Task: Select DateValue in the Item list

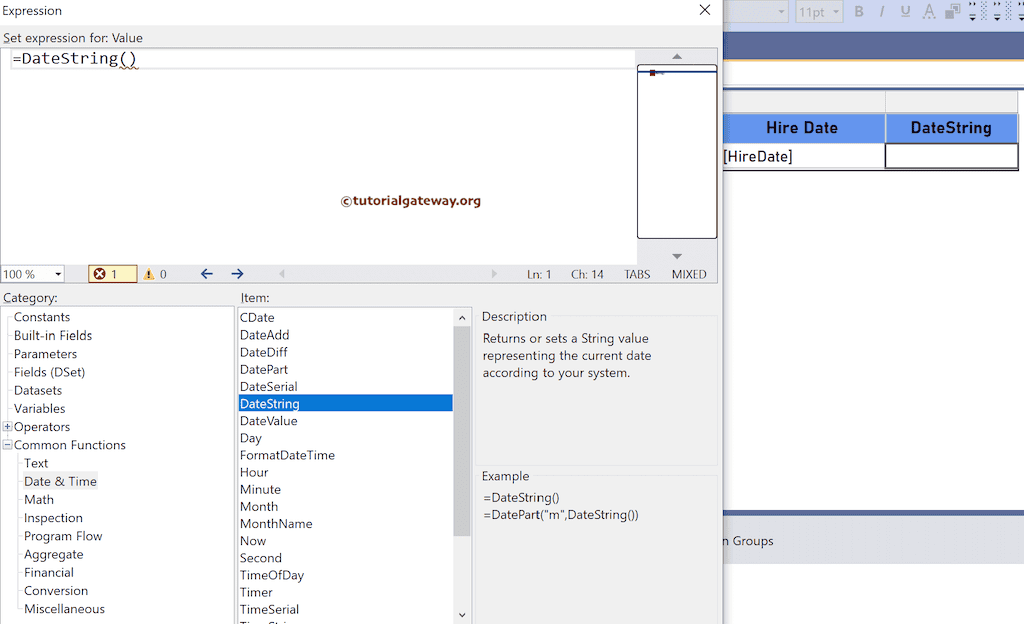Action: tap(268, 420)
